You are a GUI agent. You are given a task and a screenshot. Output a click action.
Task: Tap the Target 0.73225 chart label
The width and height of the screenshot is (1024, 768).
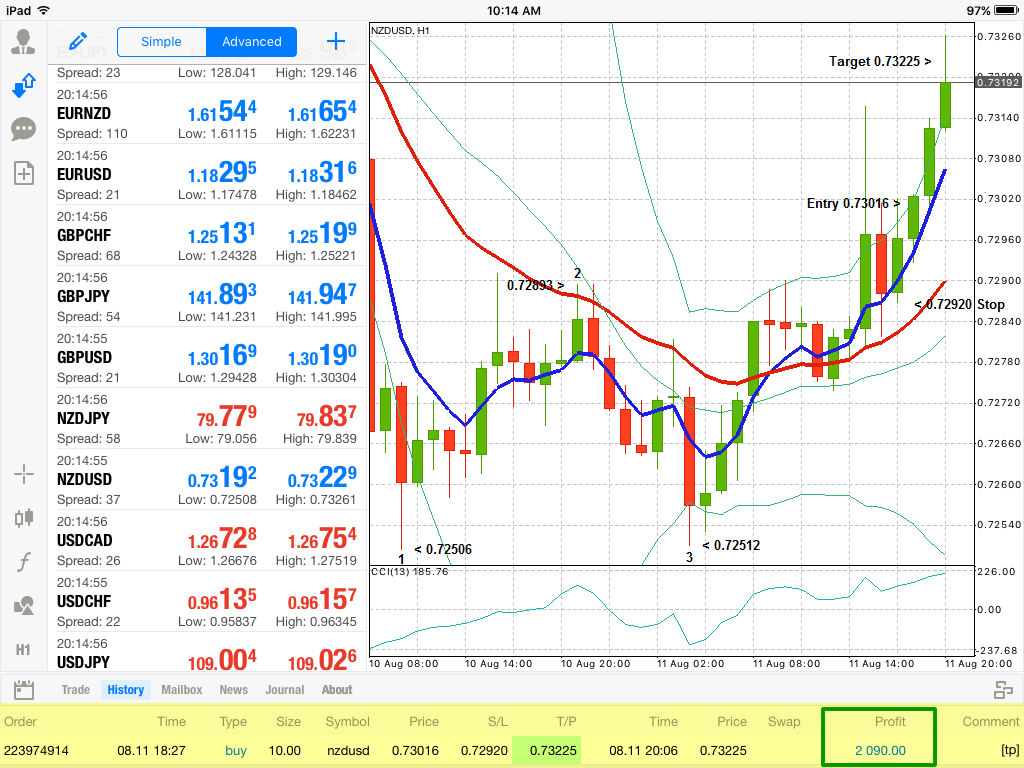[x=880, y=61]
